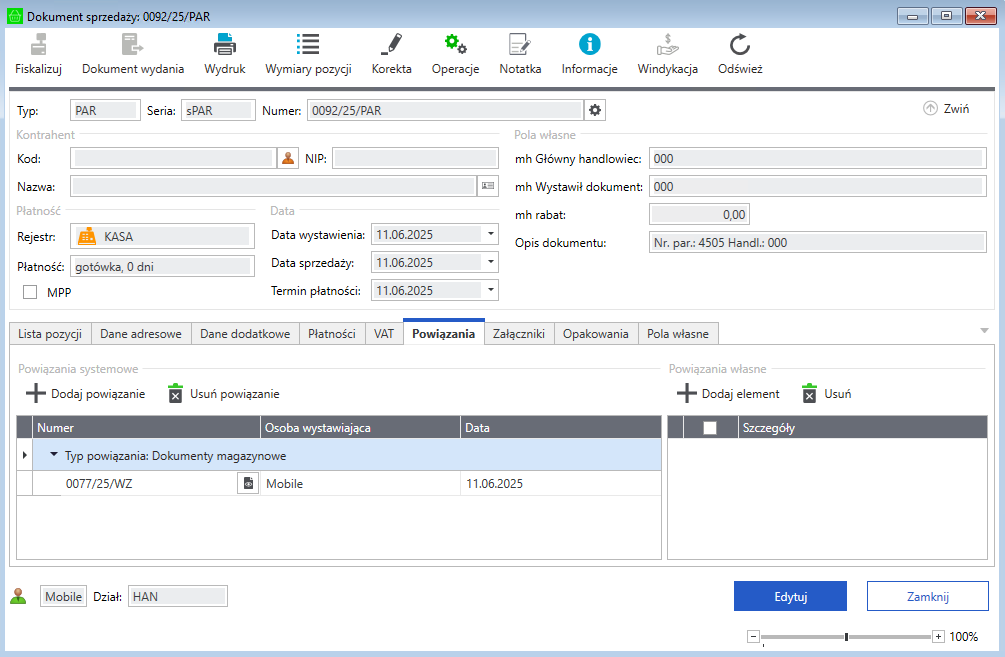Open Wymiary pozycji list icon

pyautogui.click(x=307, y=45)
